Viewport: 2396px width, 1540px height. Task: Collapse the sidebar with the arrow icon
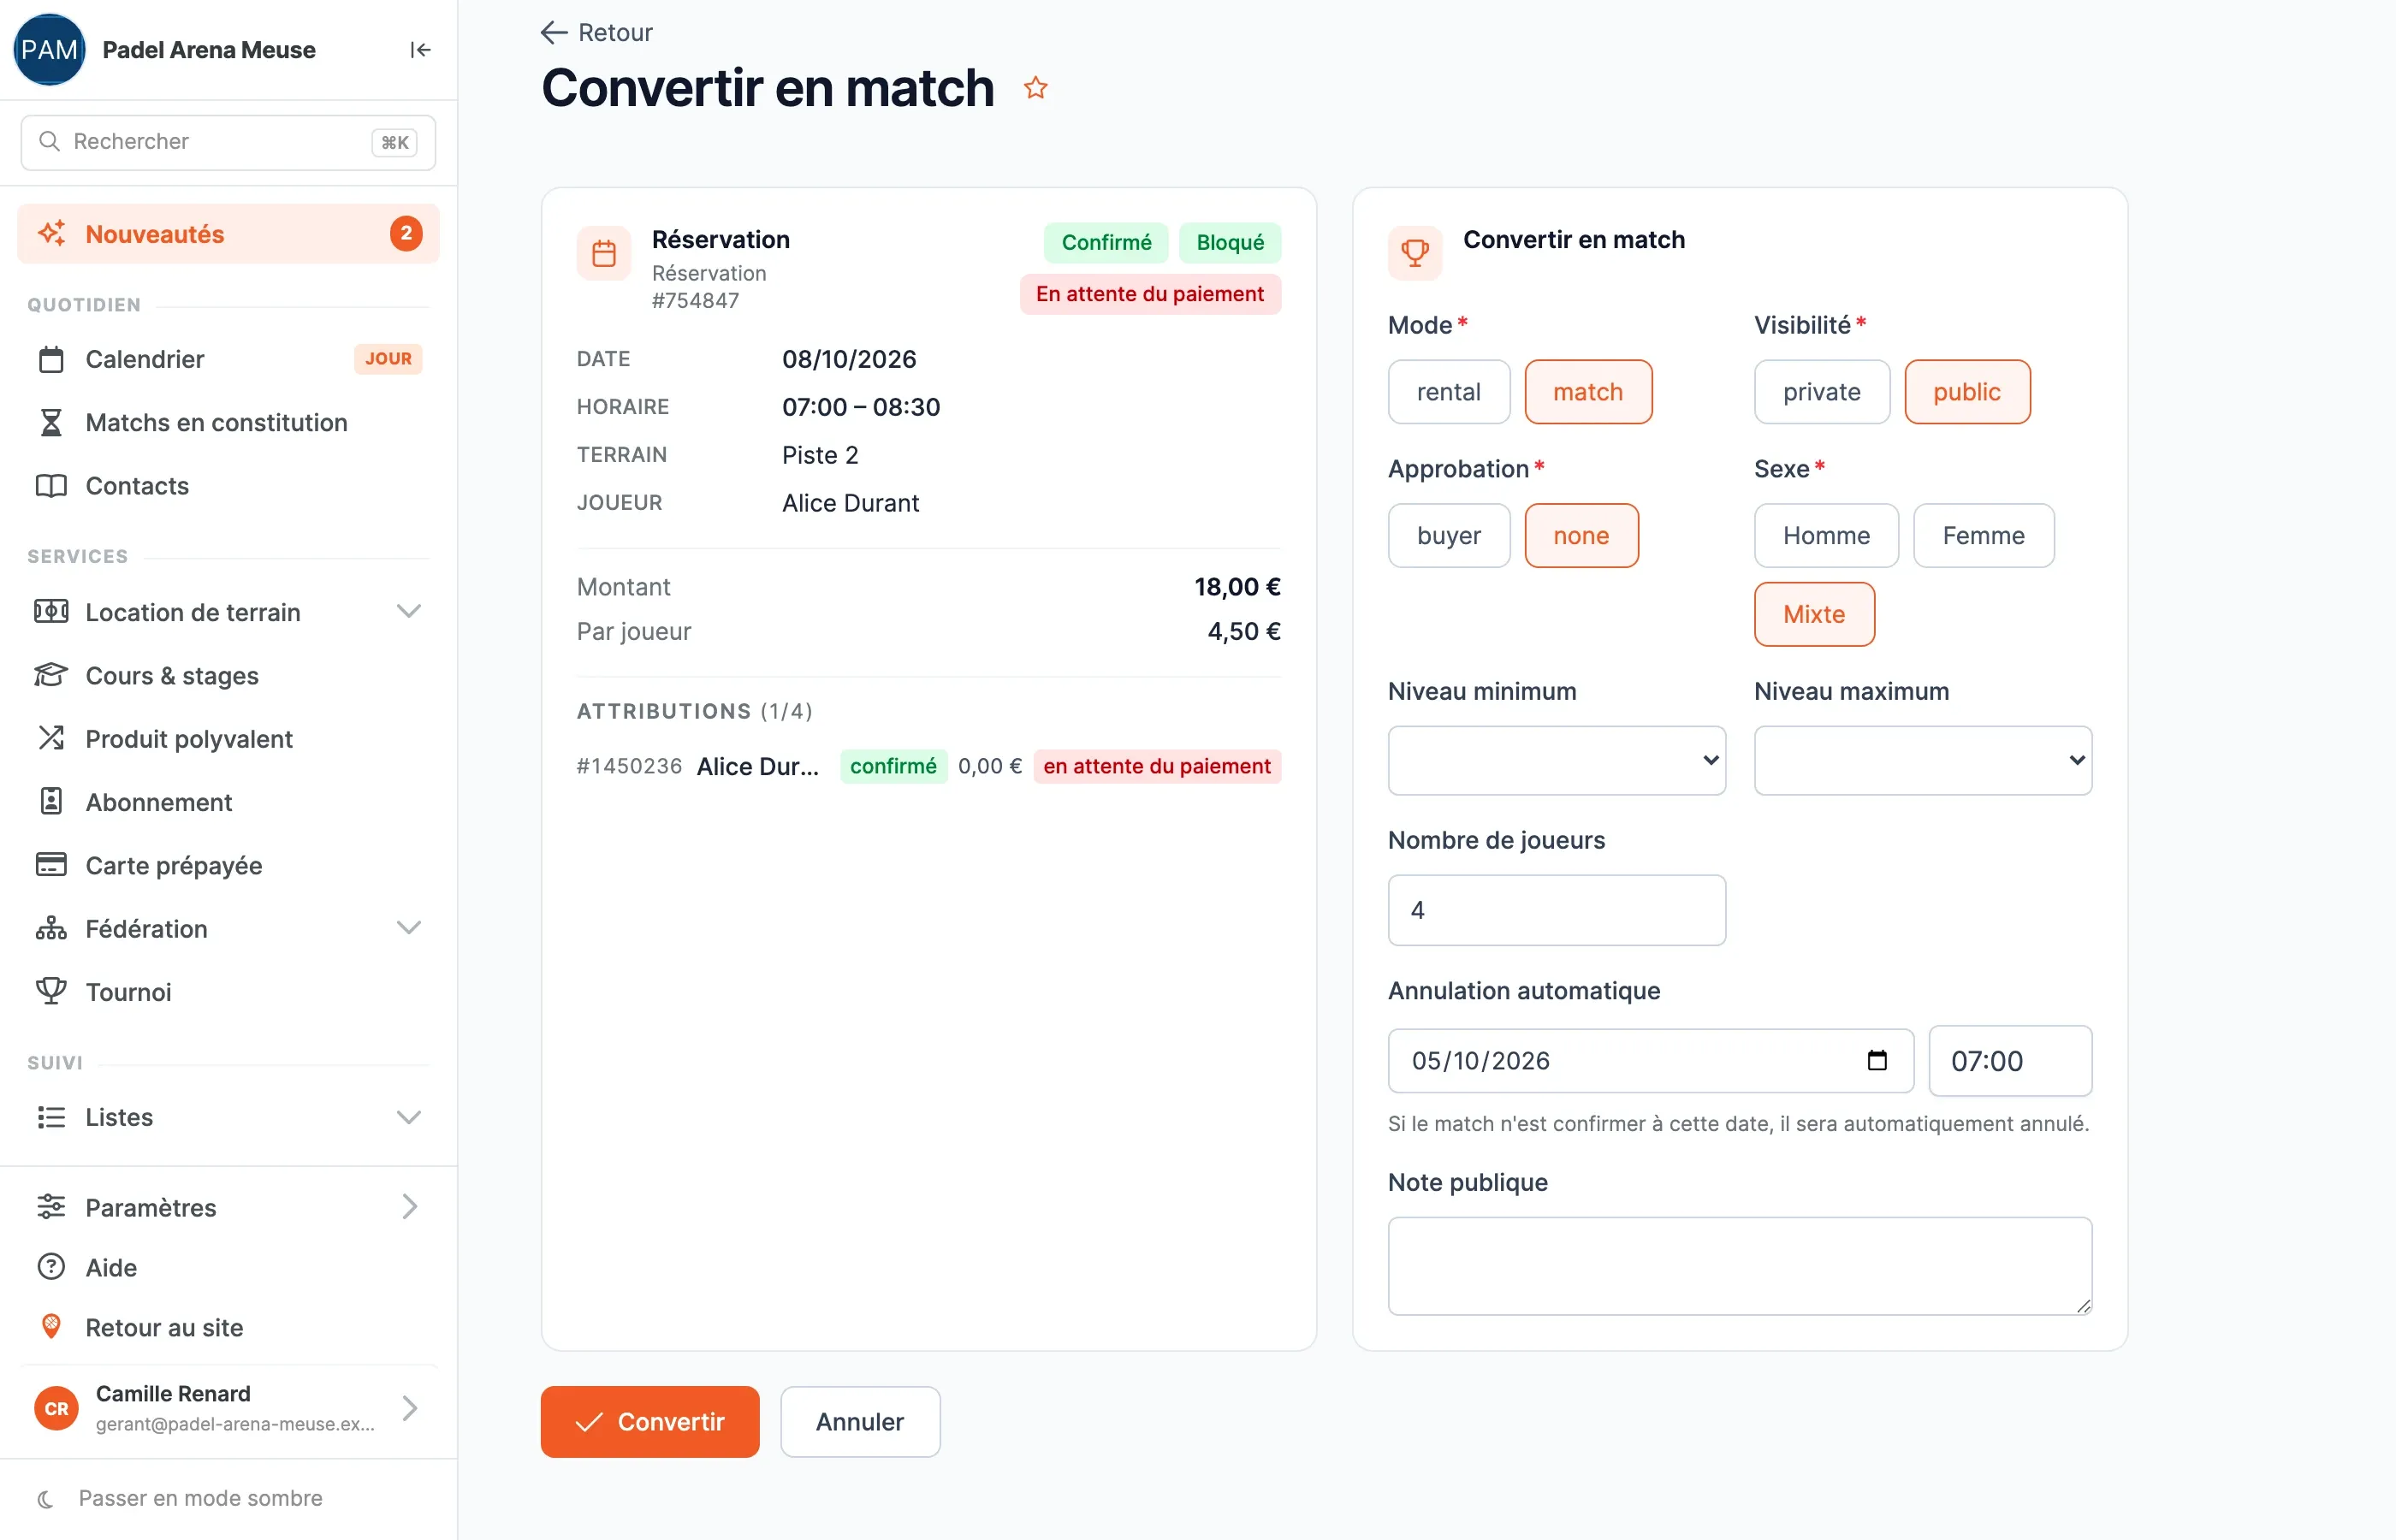(420, 50)
